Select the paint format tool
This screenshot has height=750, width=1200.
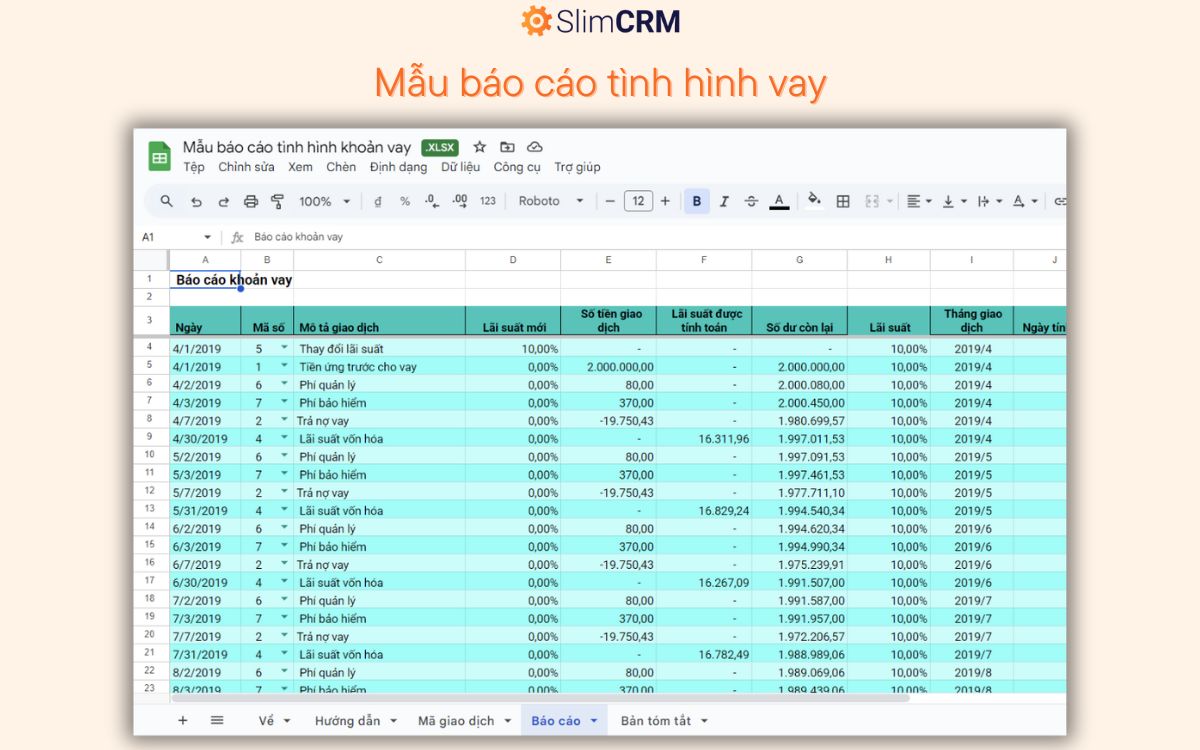[x=278, y=200]
